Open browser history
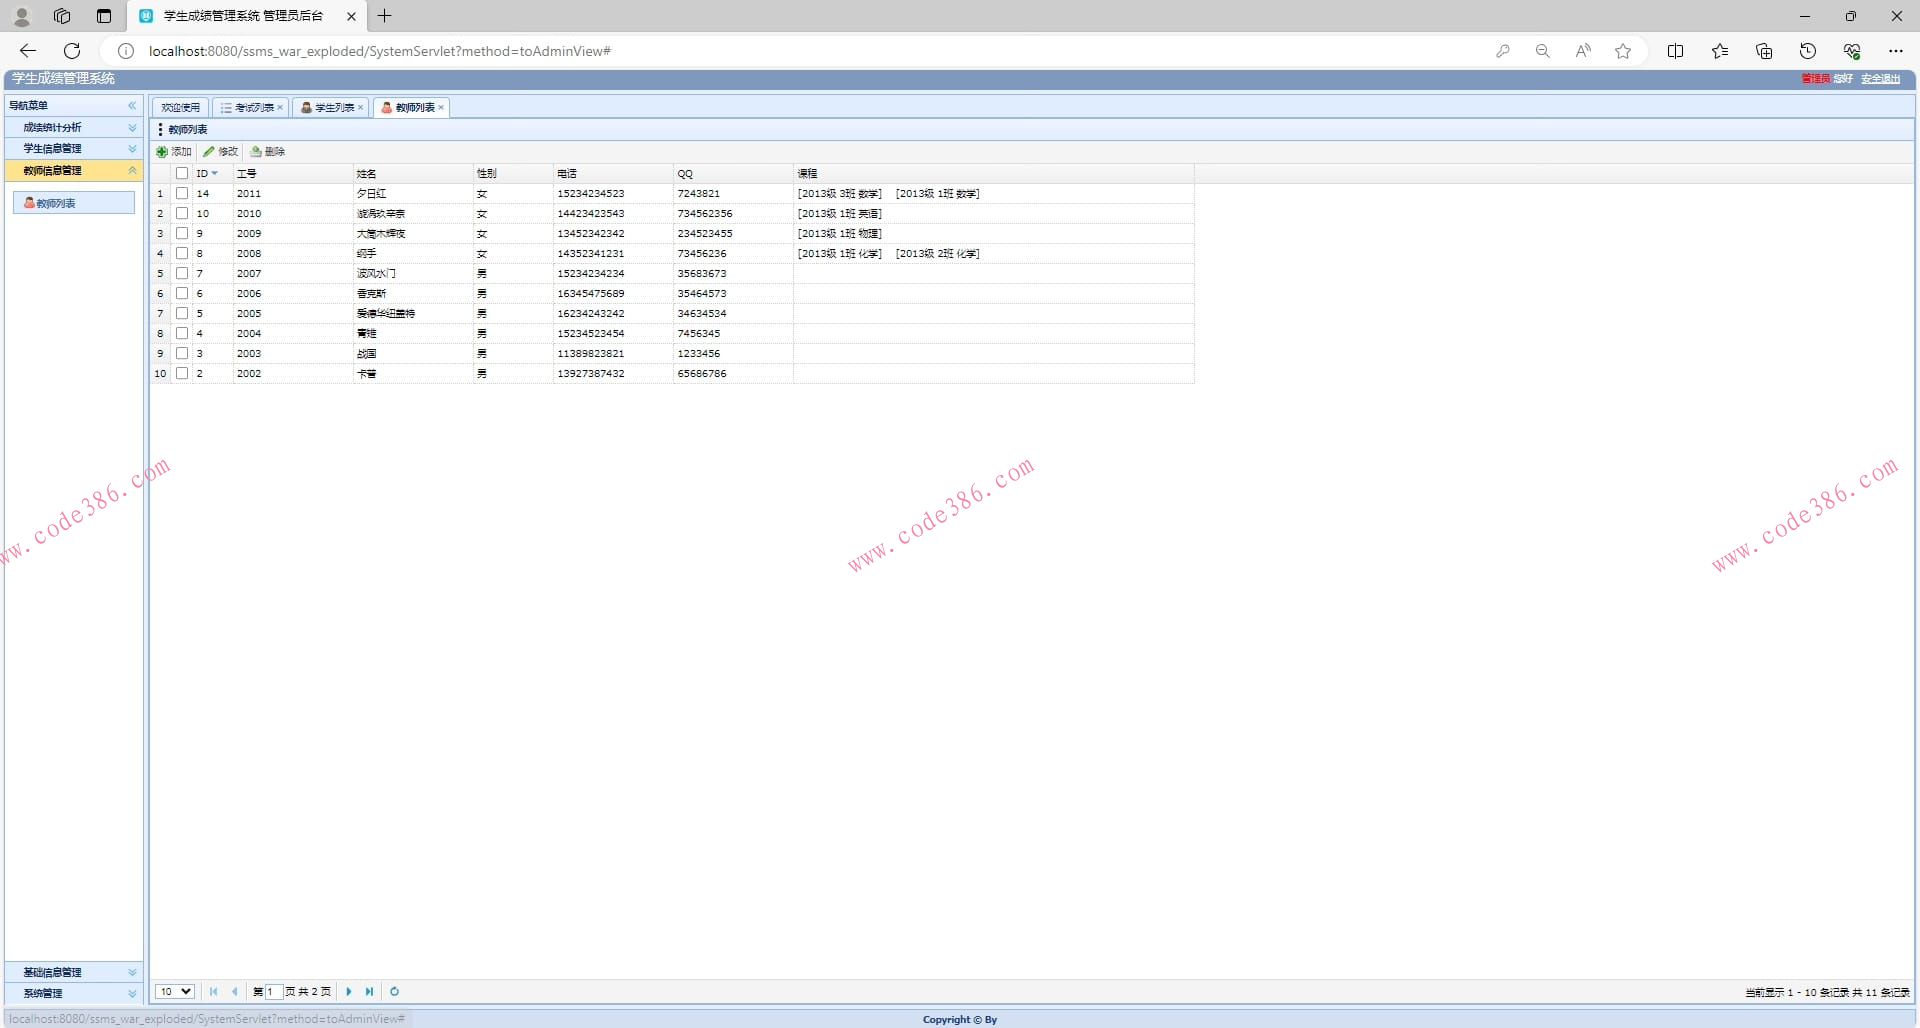1920x1028 pixels. (x=1808, y=51)
